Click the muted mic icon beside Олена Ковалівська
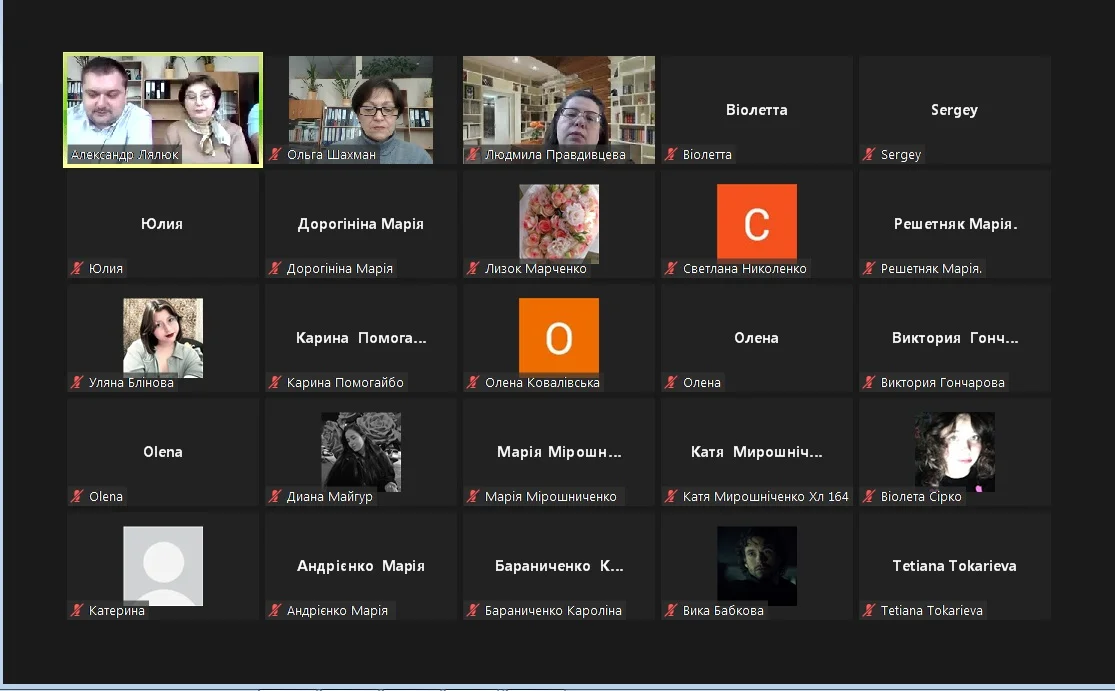 [474, 382]
